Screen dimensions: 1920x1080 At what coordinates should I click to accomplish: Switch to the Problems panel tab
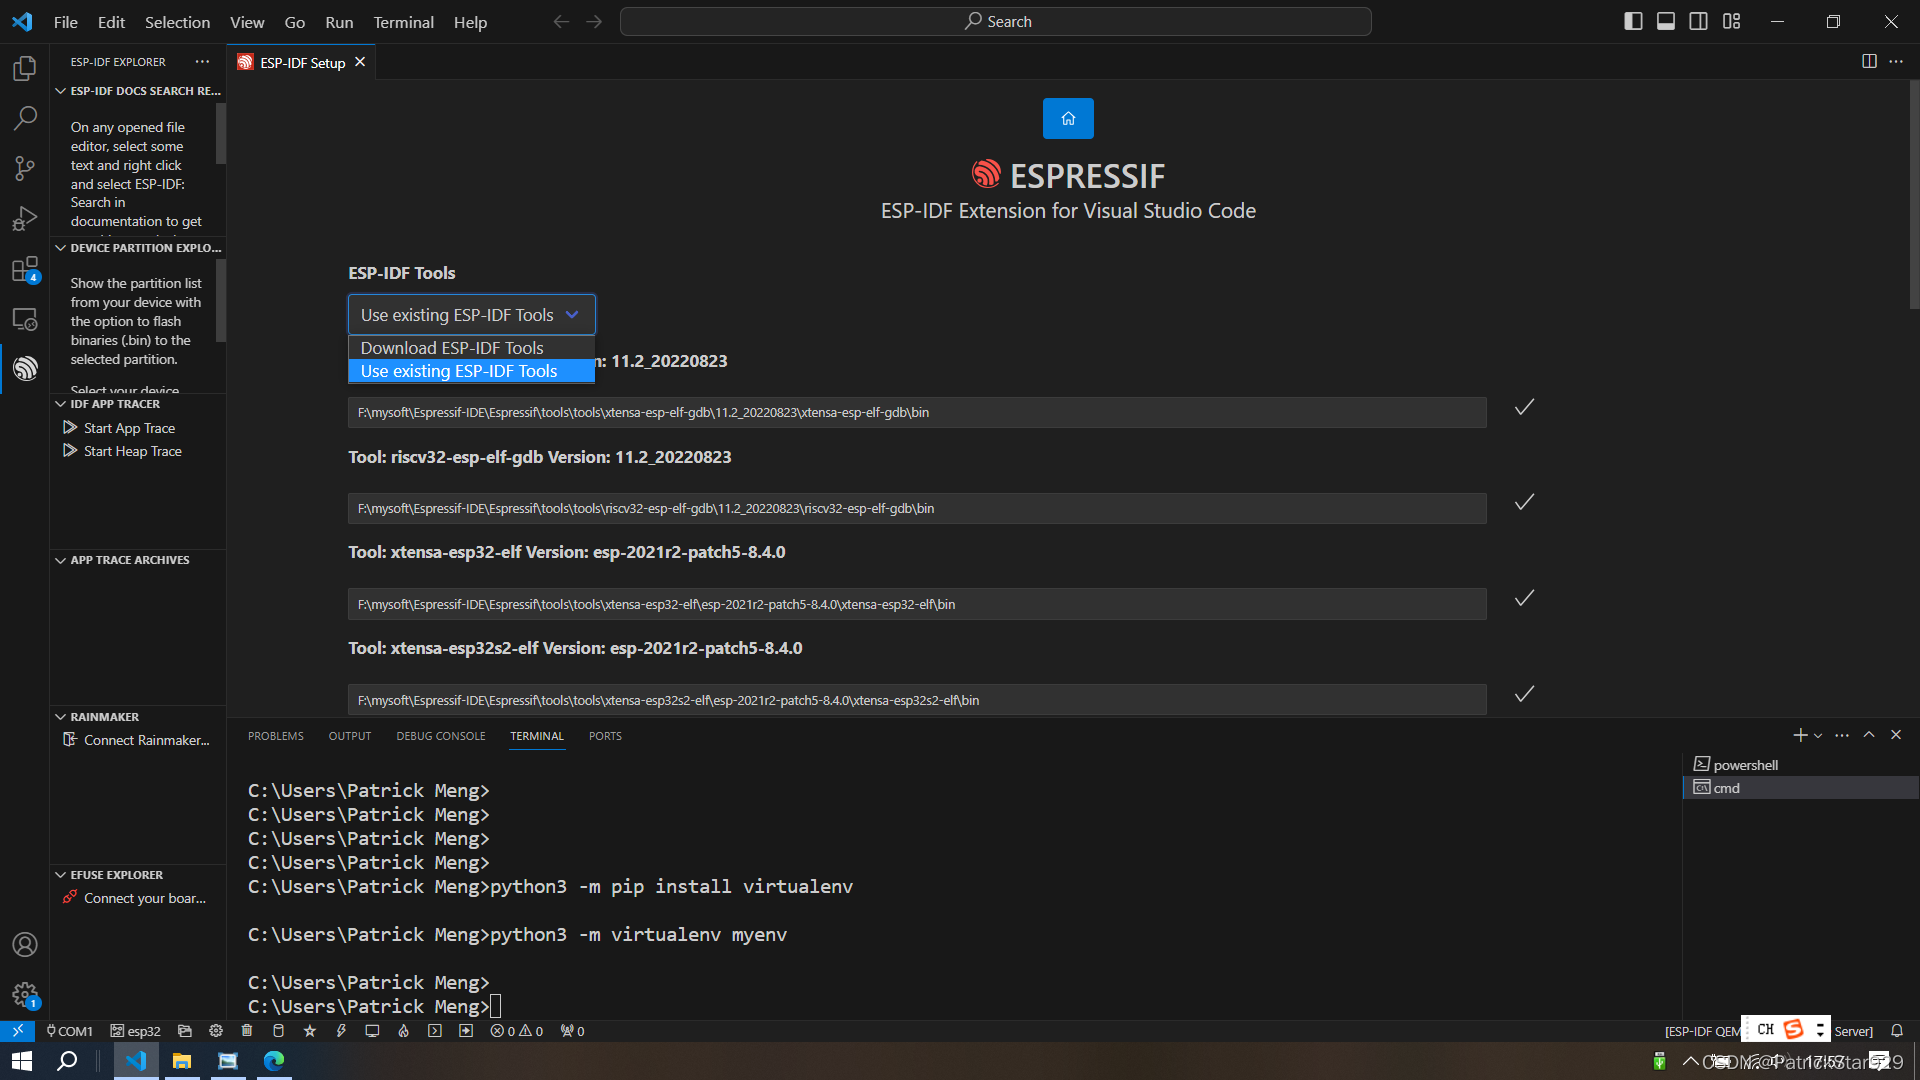276,736
